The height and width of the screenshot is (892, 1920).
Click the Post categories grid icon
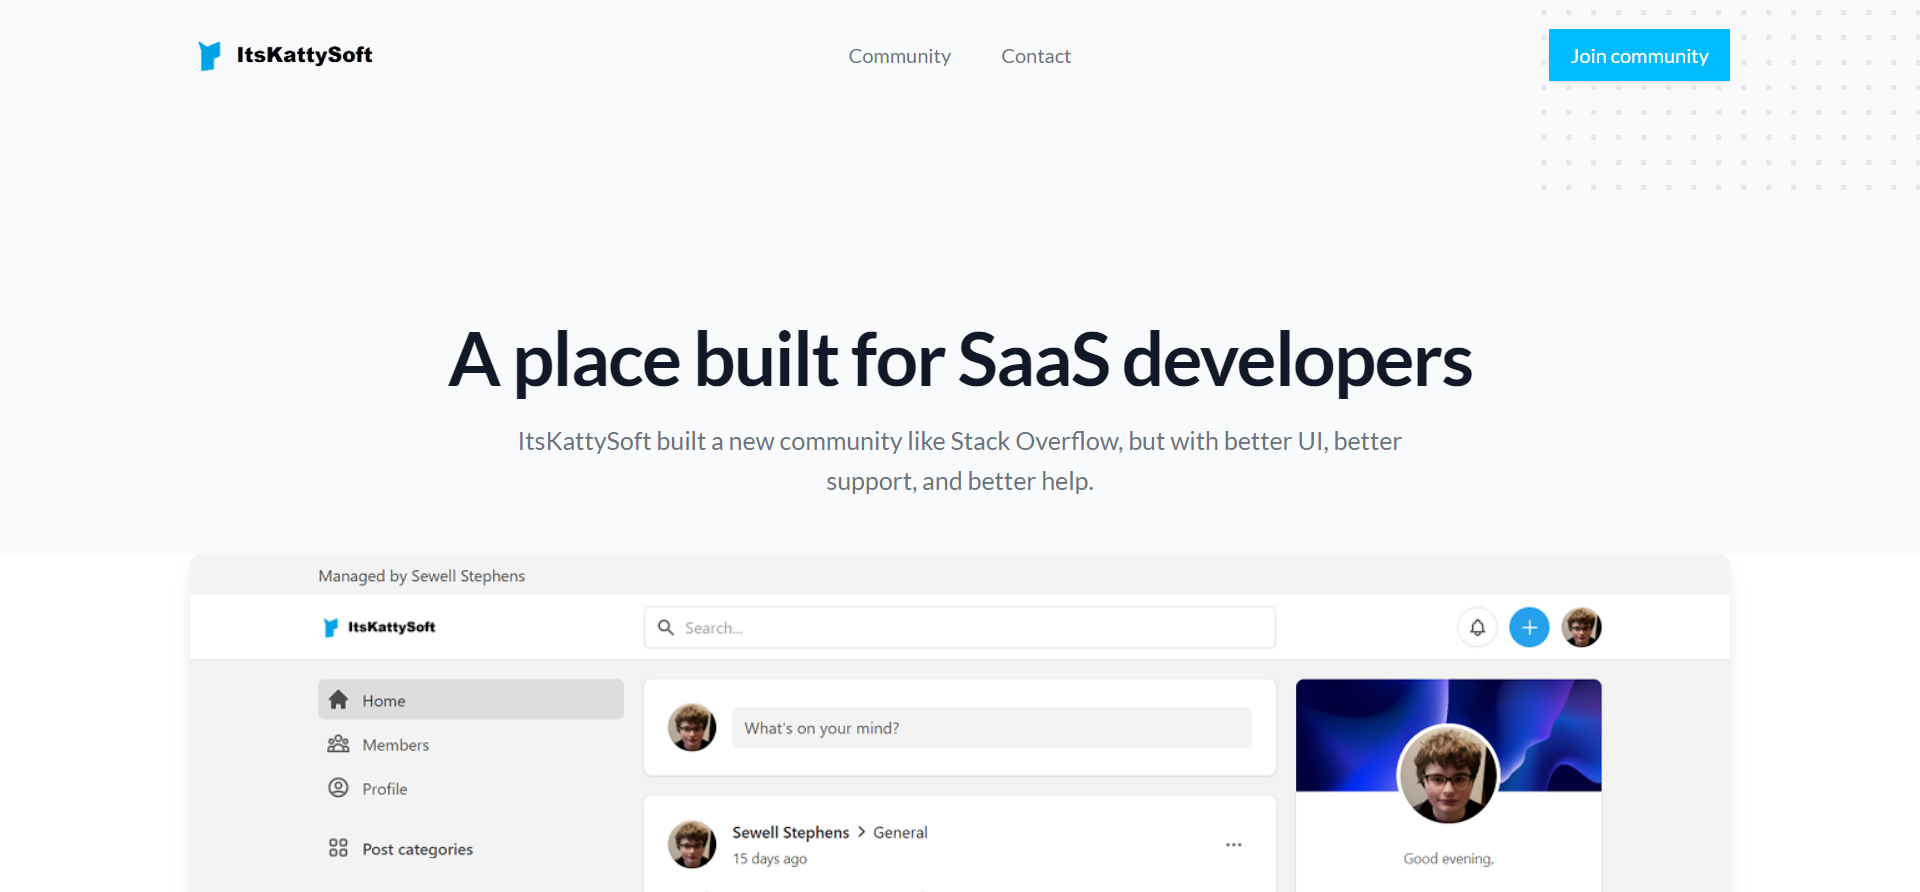tap(338, 848)
